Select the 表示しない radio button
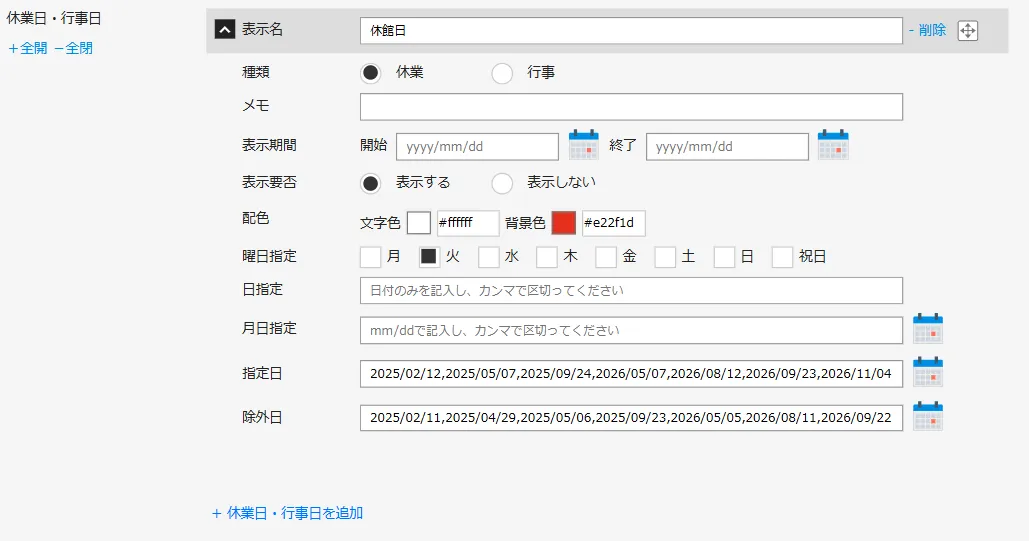1029x541 pixels. (x=502, y=183)
